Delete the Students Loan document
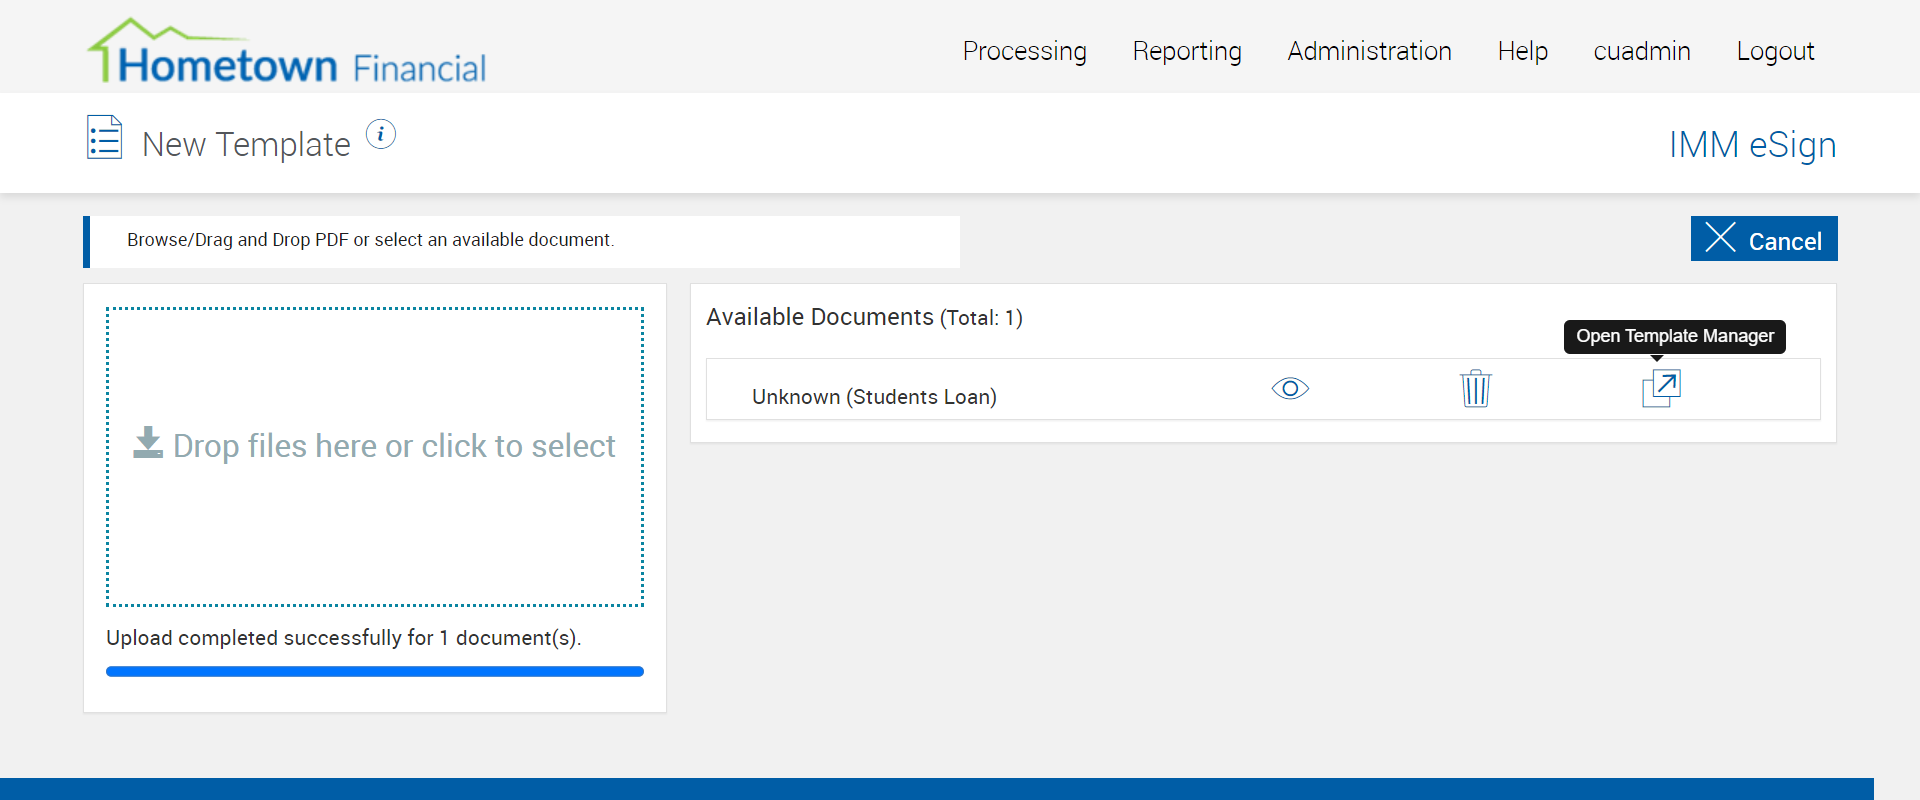 coord(1475,388)
